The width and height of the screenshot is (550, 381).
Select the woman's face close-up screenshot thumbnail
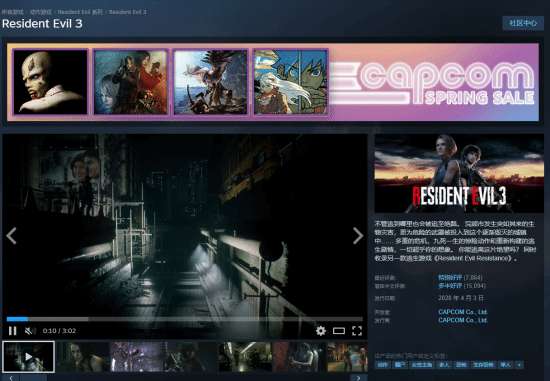83,357
